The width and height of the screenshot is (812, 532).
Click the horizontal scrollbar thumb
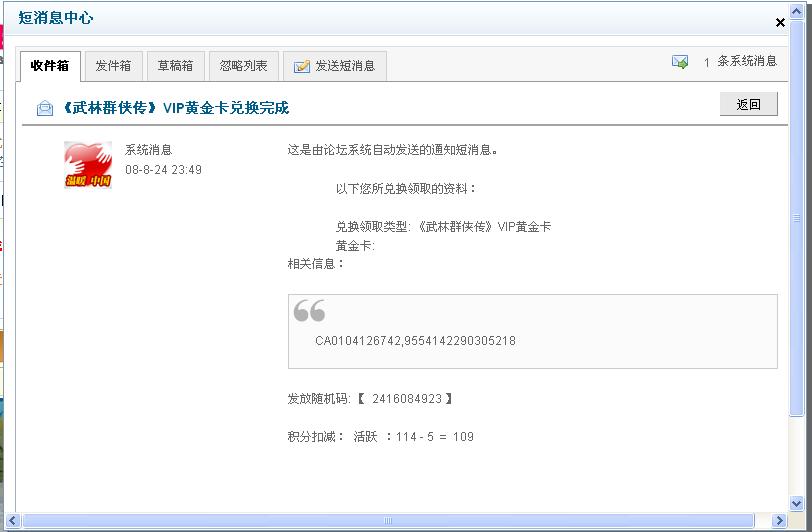(388, 520)
